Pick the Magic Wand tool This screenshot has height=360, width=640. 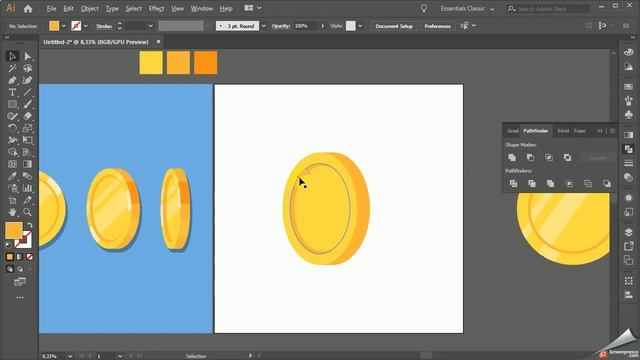(12, 68)
